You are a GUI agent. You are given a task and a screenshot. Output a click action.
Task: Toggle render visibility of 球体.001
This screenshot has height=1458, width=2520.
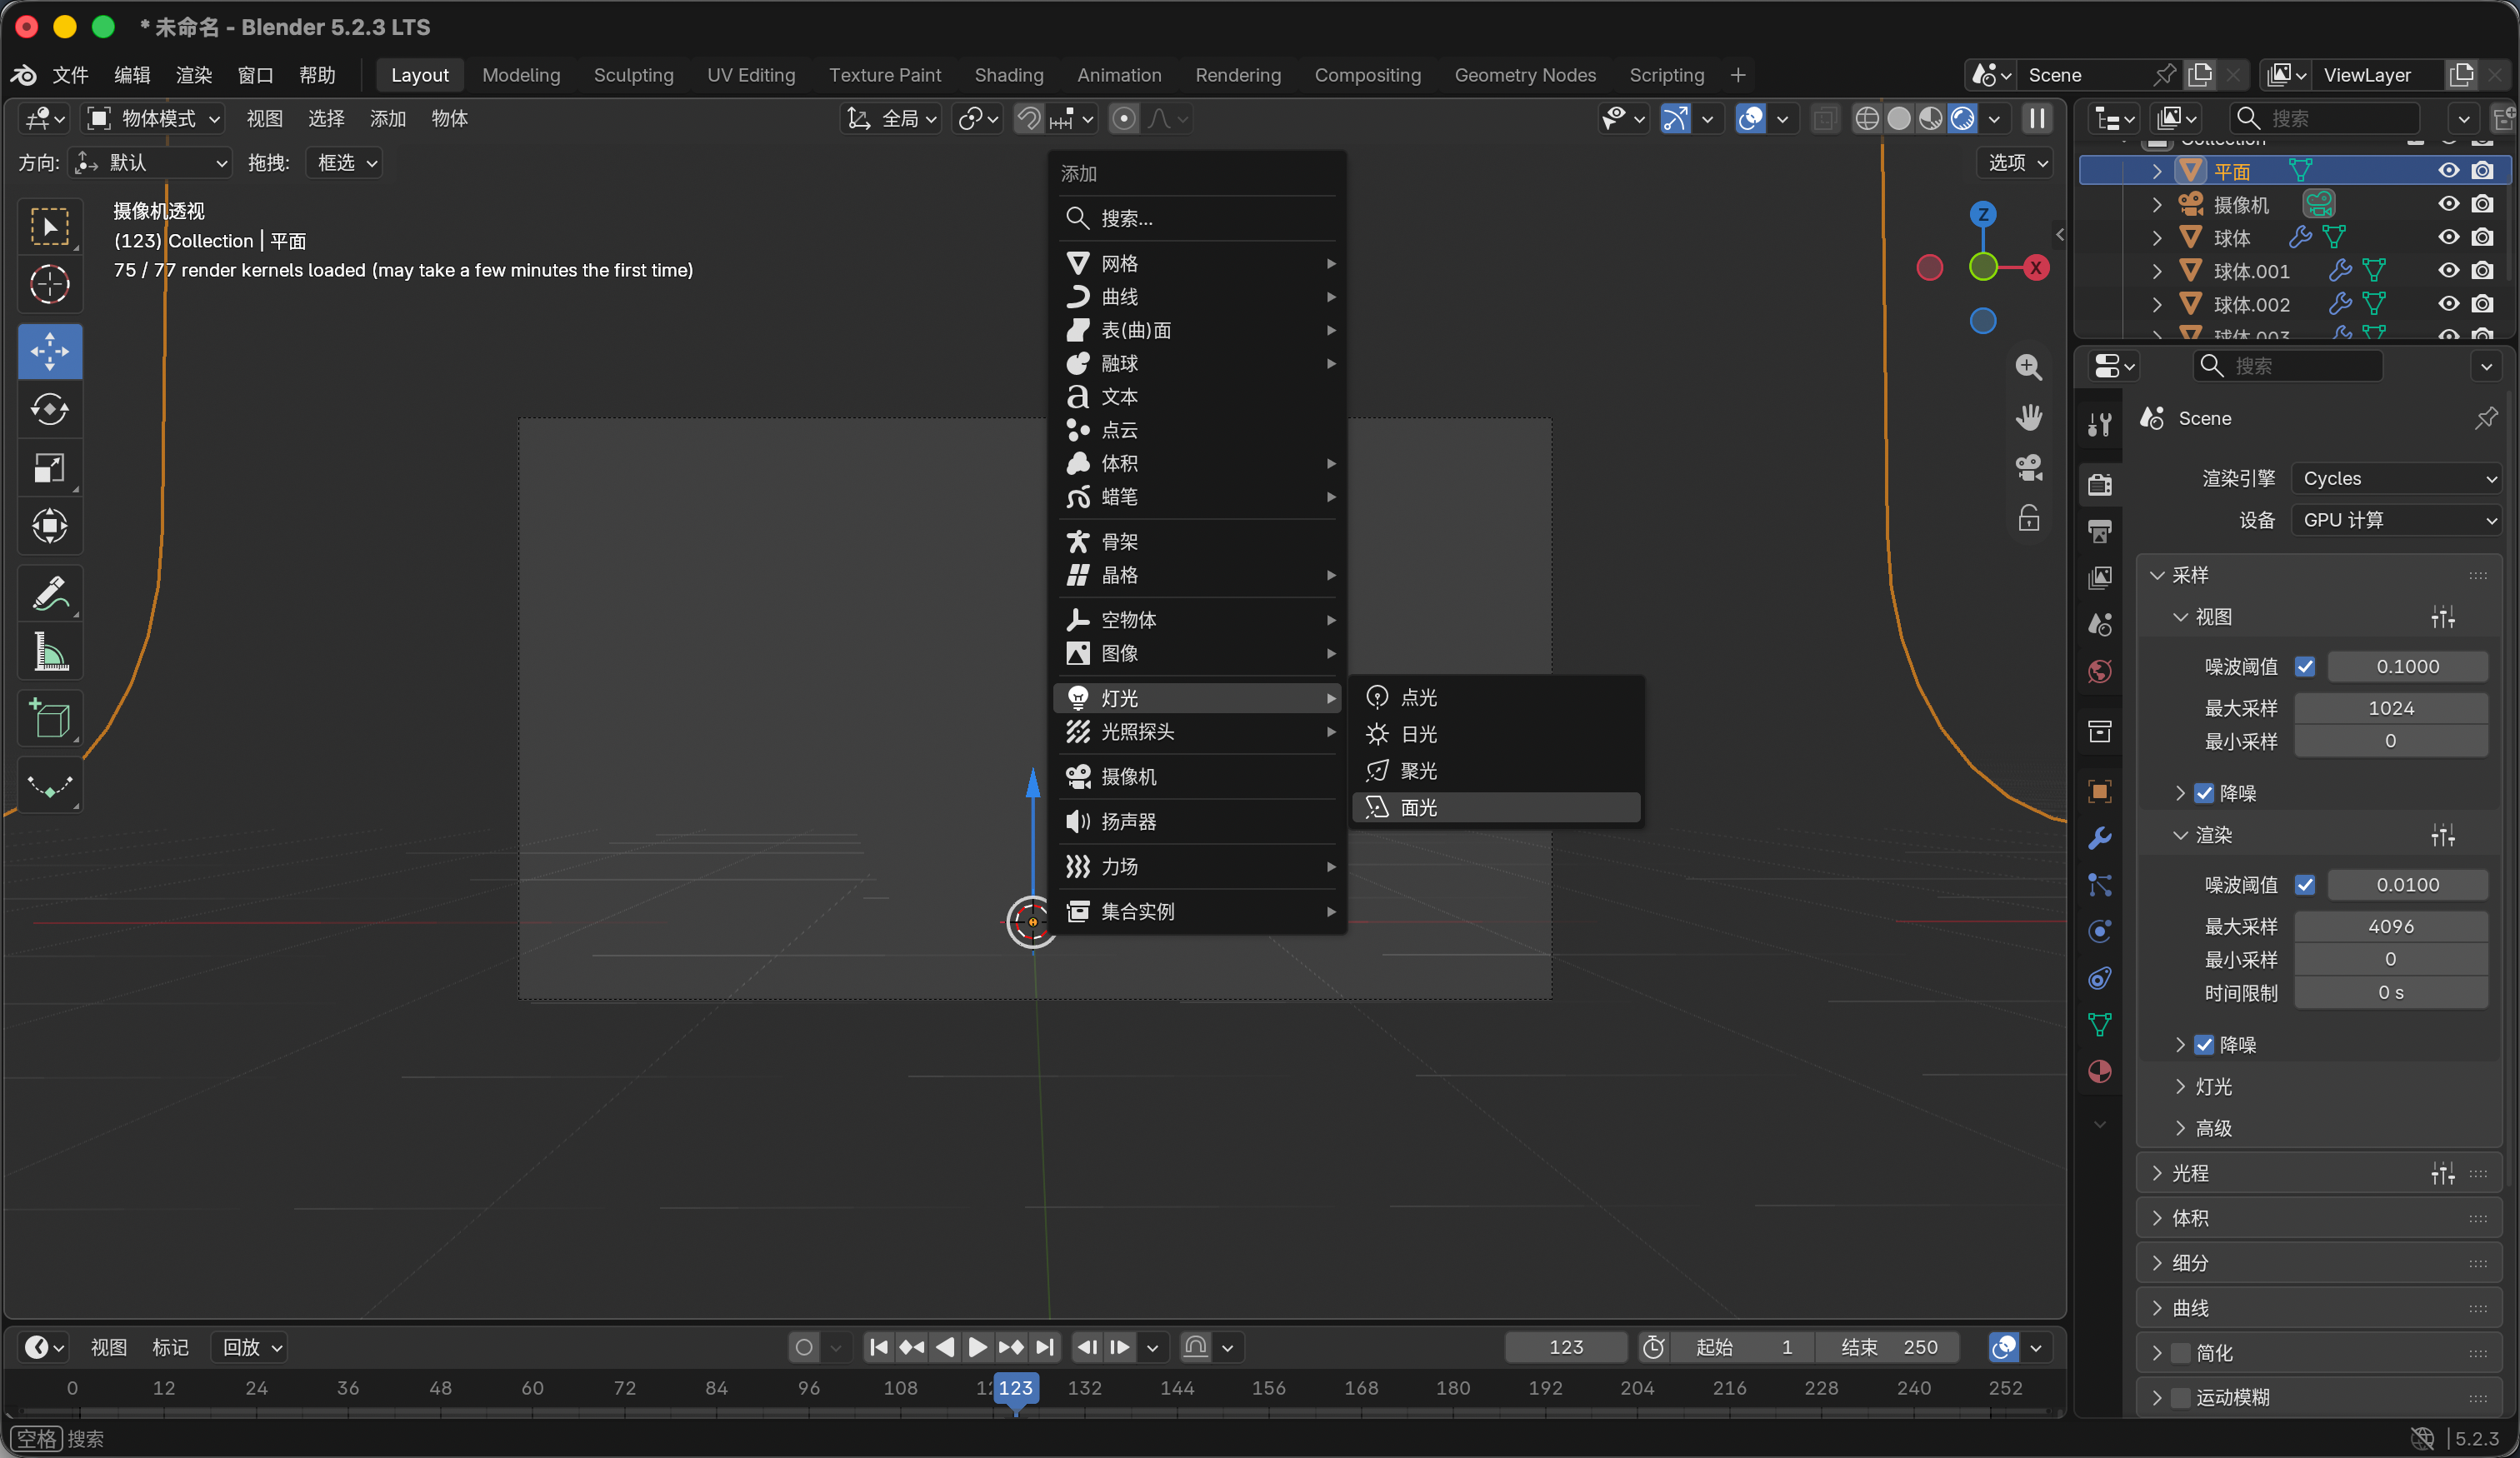[x=2482, y=270]
